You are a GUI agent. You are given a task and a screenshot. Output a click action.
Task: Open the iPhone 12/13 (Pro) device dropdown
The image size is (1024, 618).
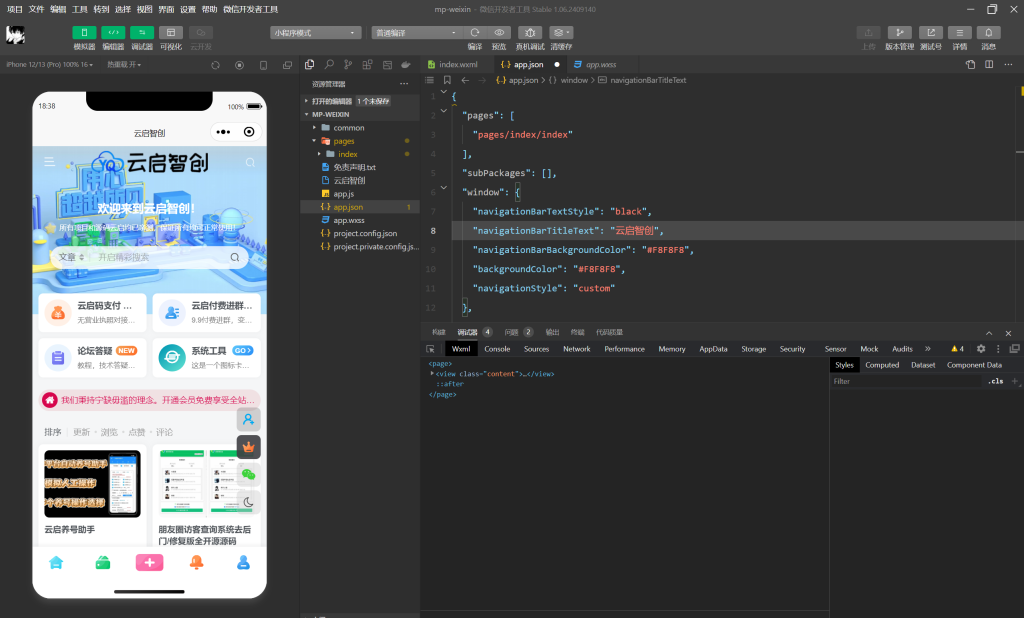pyautogui.click(x=50, y=65)
